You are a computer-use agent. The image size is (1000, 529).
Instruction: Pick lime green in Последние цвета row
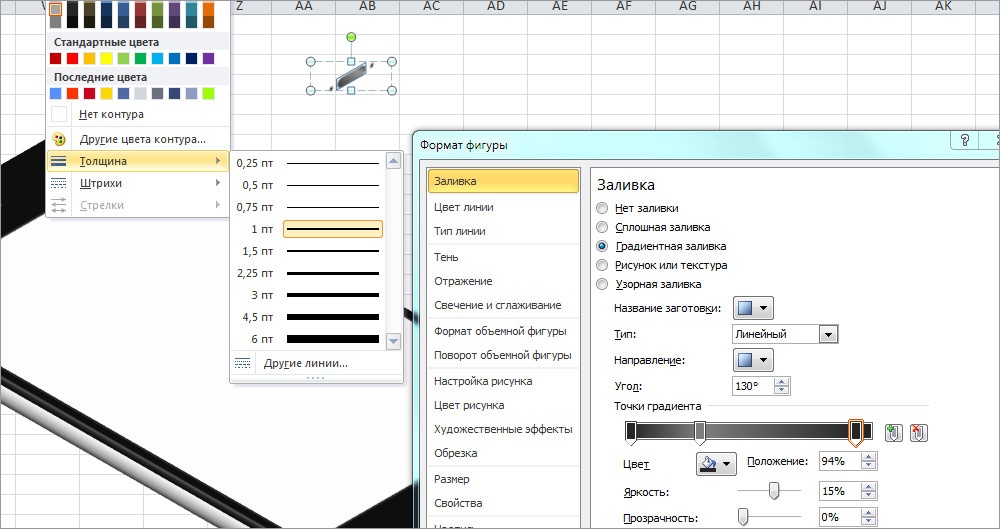click(209, 94)
